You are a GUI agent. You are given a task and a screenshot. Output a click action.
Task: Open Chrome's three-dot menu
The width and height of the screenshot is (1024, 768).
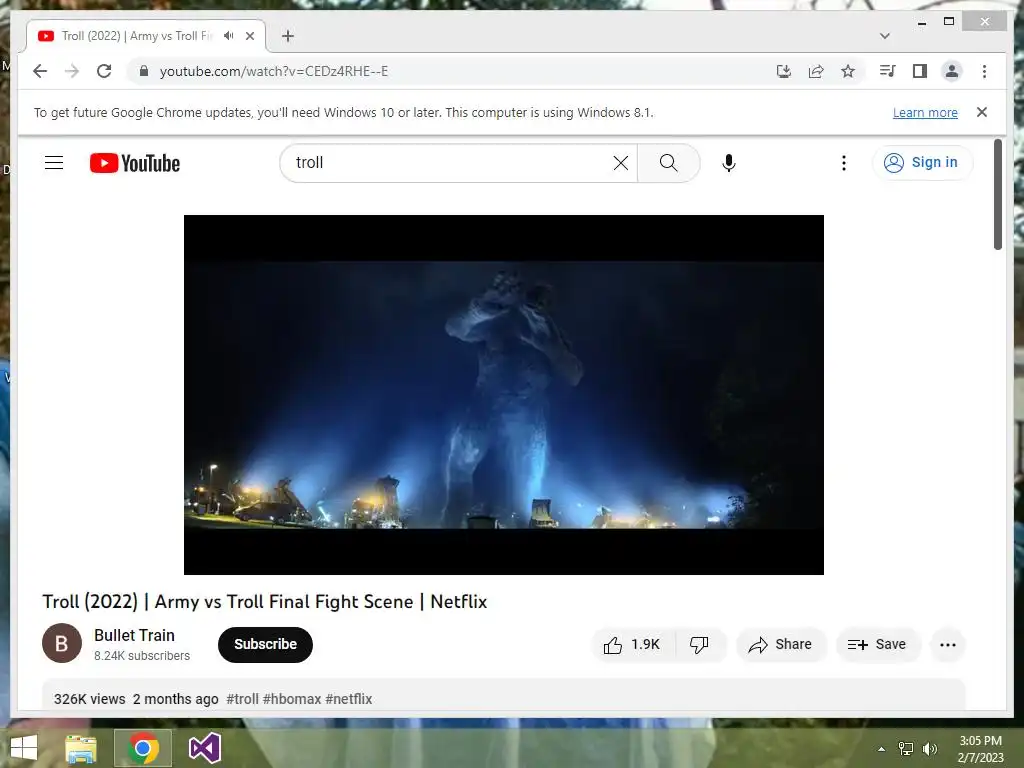click(x=984, y=71)
